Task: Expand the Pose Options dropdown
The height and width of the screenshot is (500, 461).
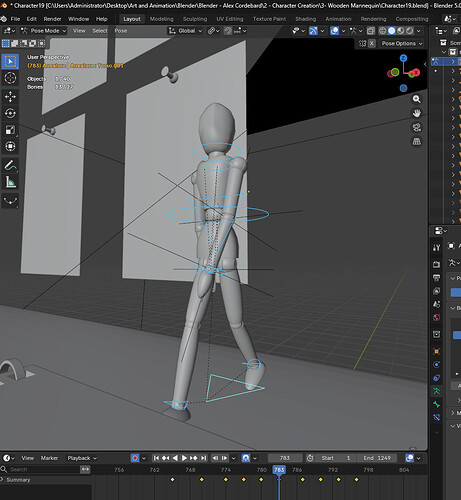Action: (402, 43)
